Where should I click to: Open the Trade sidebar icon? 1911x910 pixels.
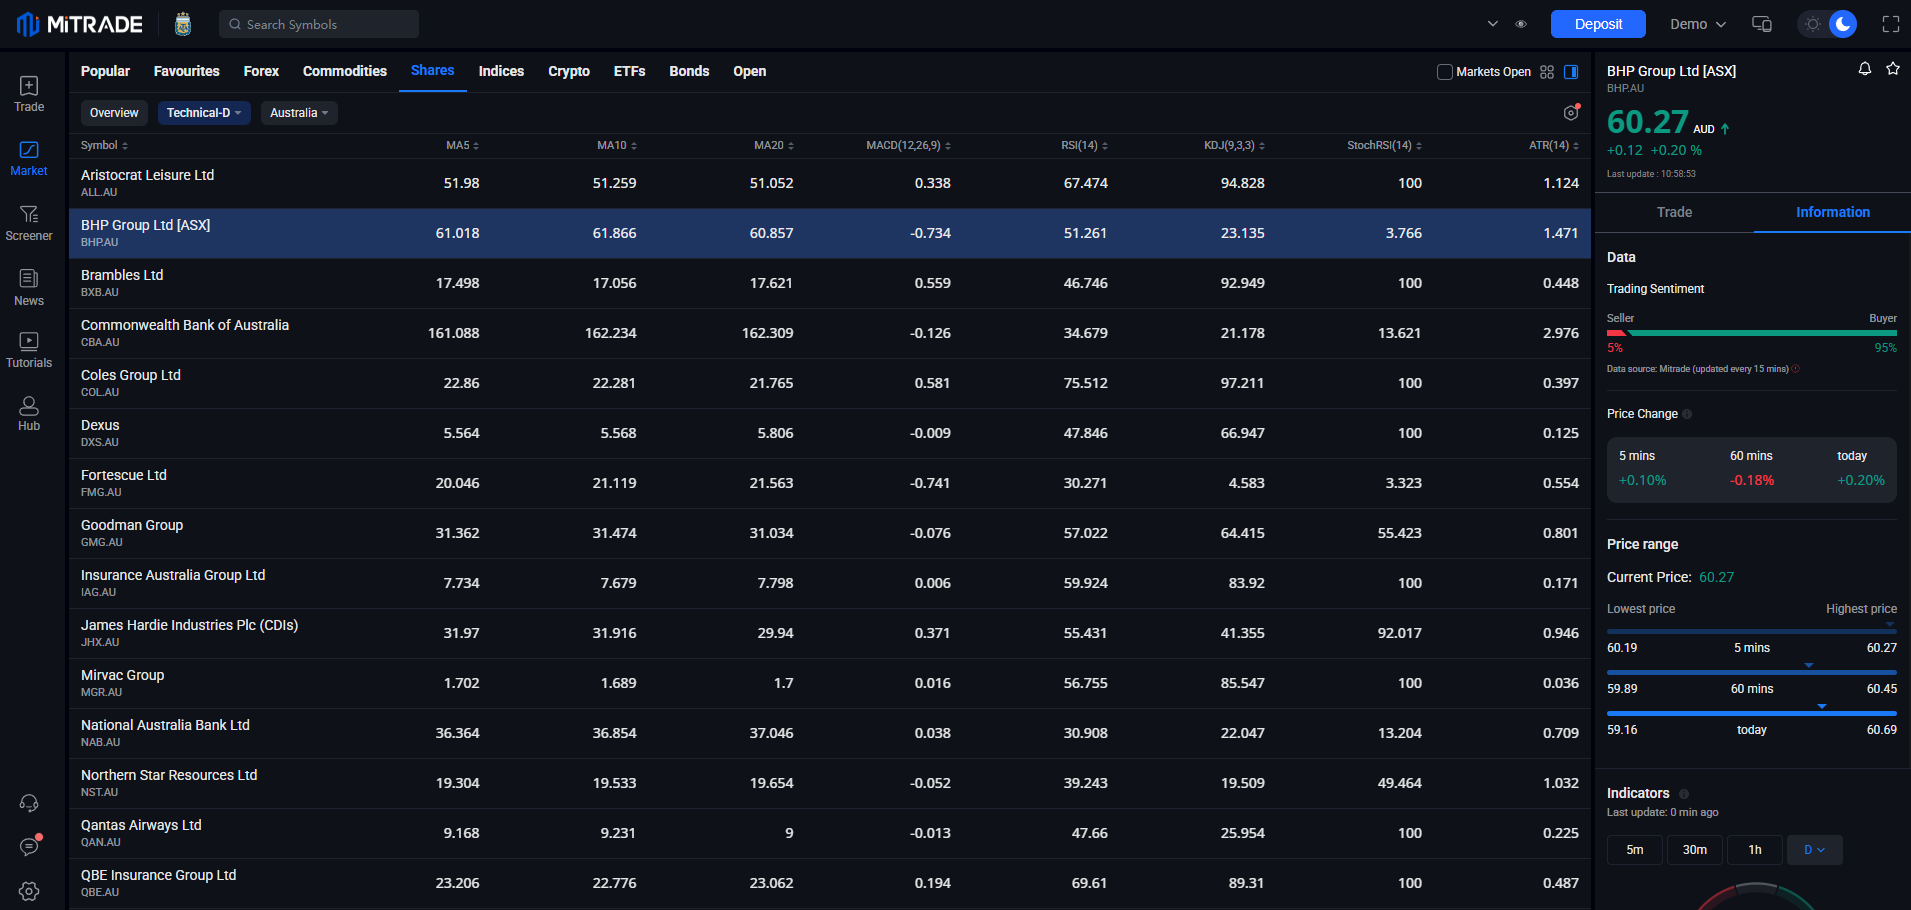(x=29, y=95)
